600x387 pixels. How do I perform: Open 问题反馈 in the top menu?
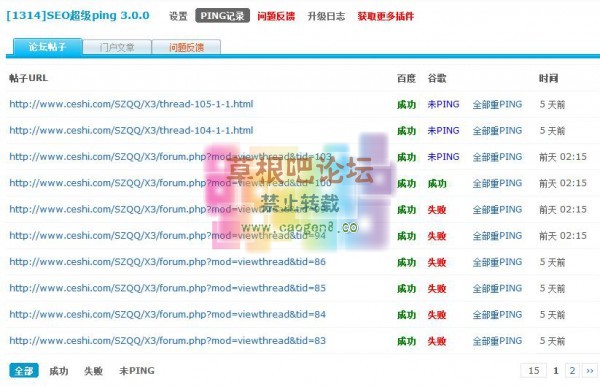(276, 16)
